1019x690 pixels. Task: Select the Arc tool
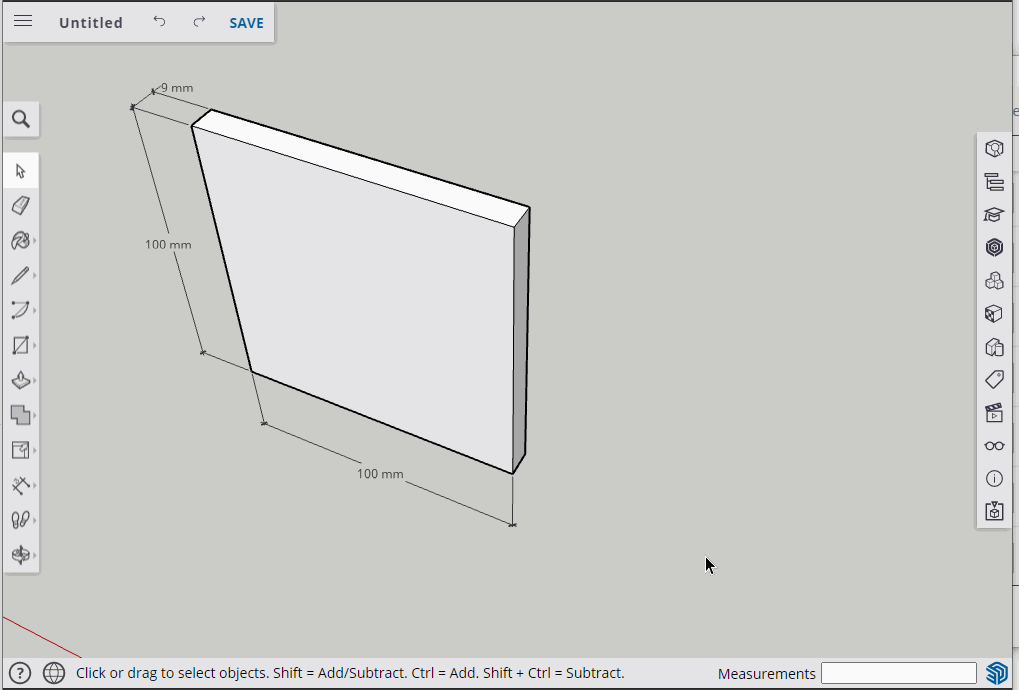click(x=20, y=310)
